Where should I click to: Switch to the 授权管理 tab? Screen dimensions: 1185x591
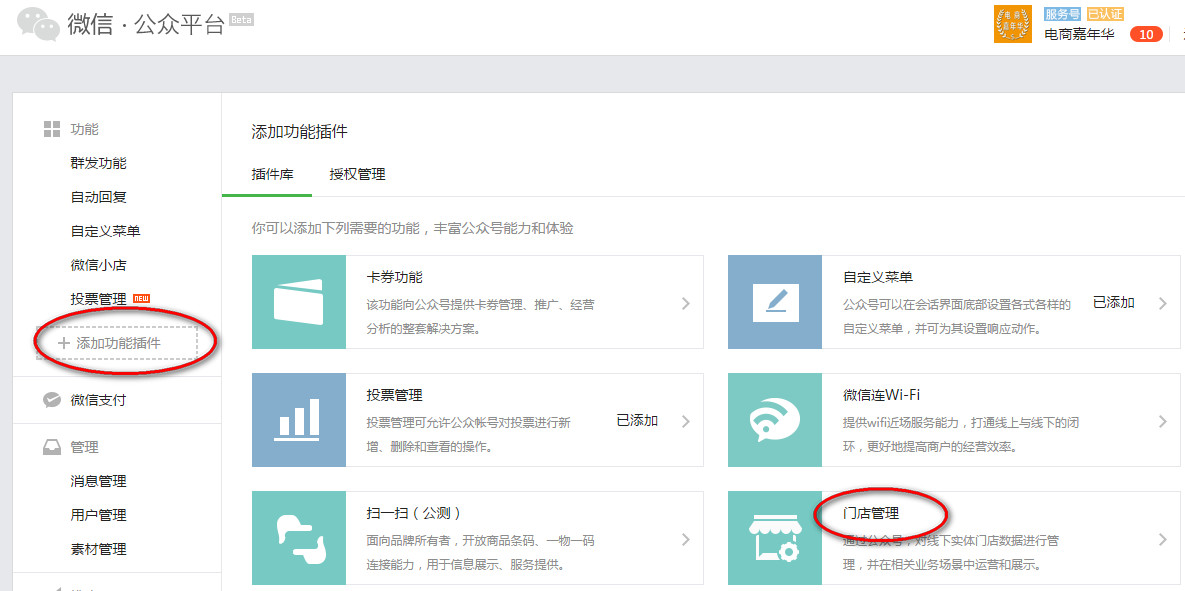pos(357,175)
